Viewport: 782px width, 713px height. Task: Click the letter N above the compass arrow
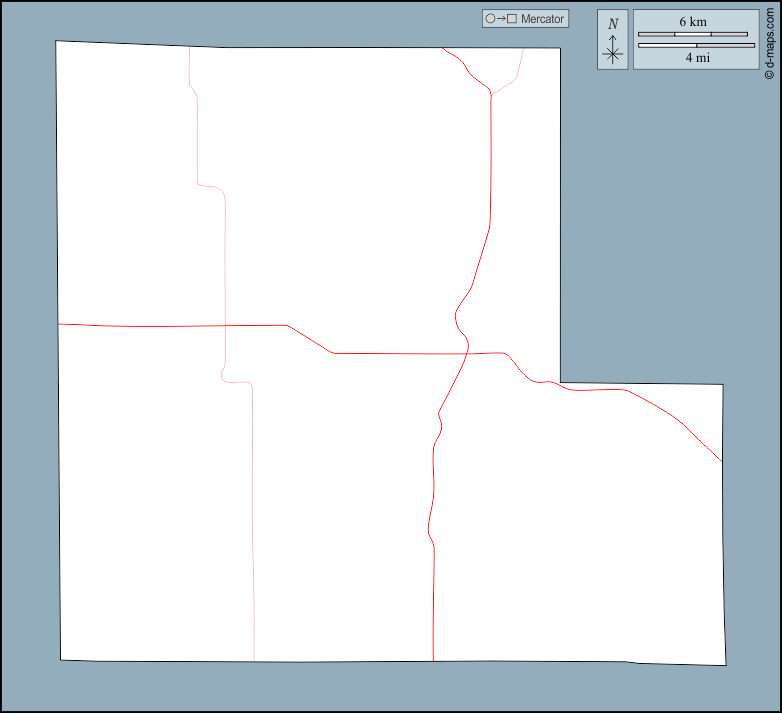[x=613, y=23]
